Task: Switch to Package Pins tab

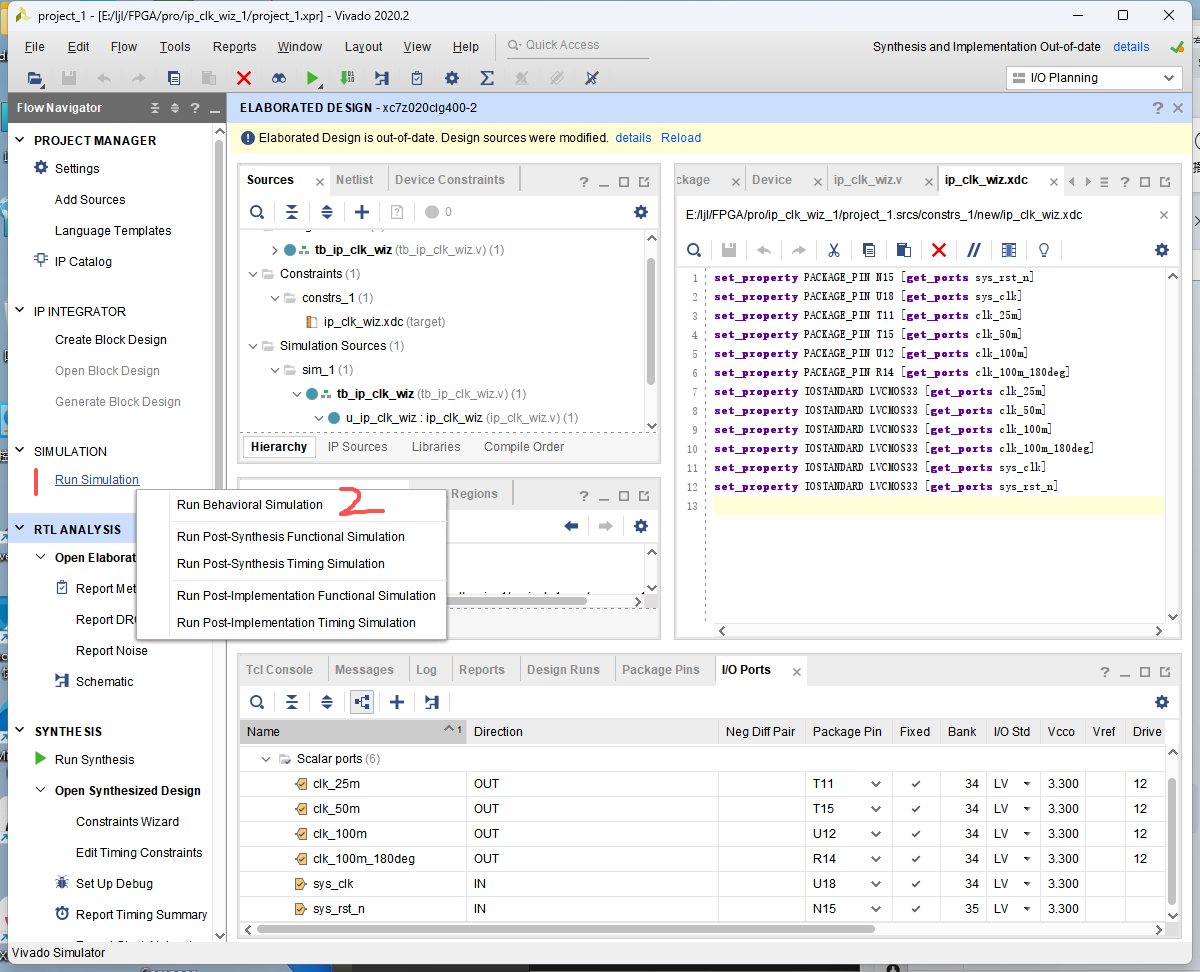Action: pyautogui.click(x=661, y=670)
